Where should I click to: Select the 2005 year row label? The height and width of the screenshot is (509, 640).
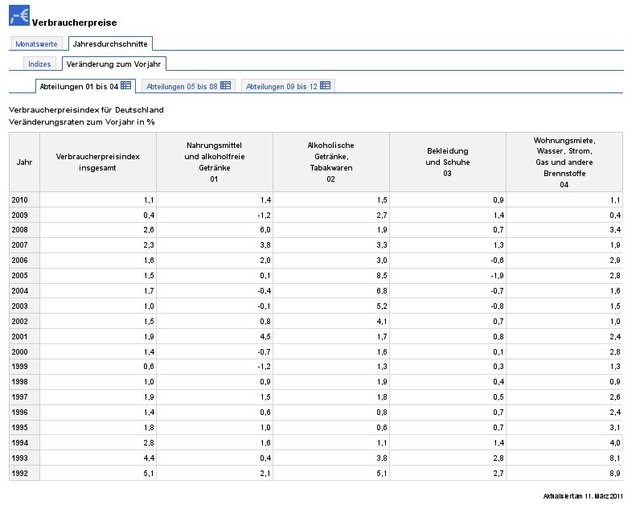pos(20,276)
